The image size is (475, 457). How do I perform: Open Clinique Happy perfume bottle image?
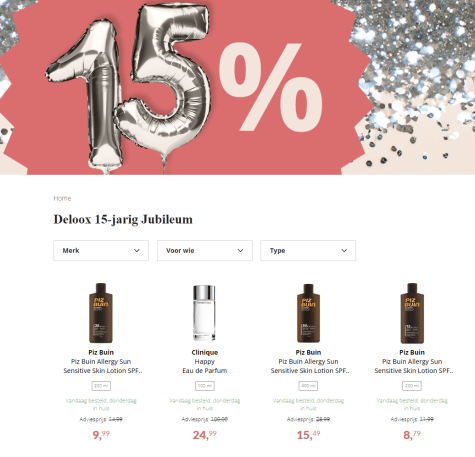[205, 313]
